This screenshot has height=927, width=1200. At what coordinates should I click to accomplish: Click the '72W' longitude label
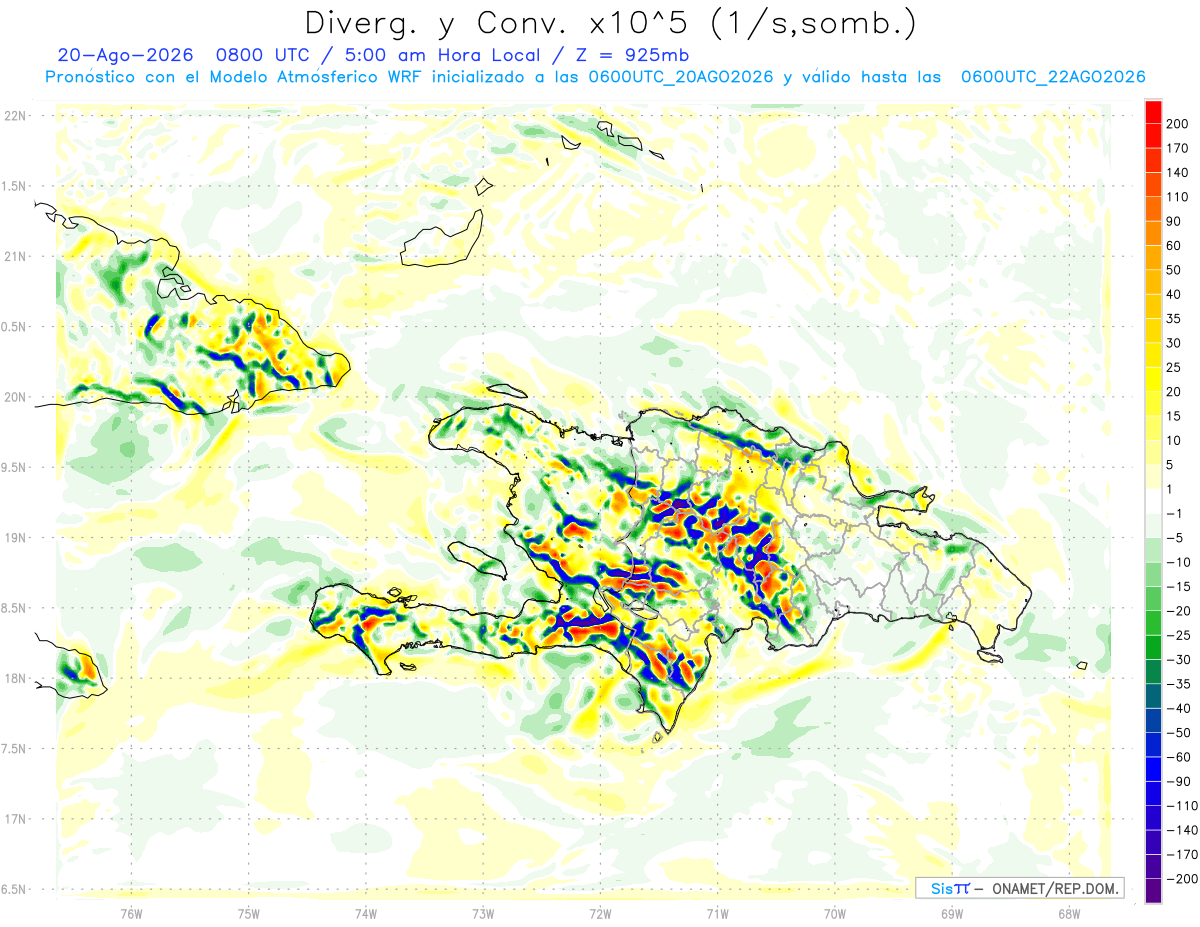tap(600, 913)
